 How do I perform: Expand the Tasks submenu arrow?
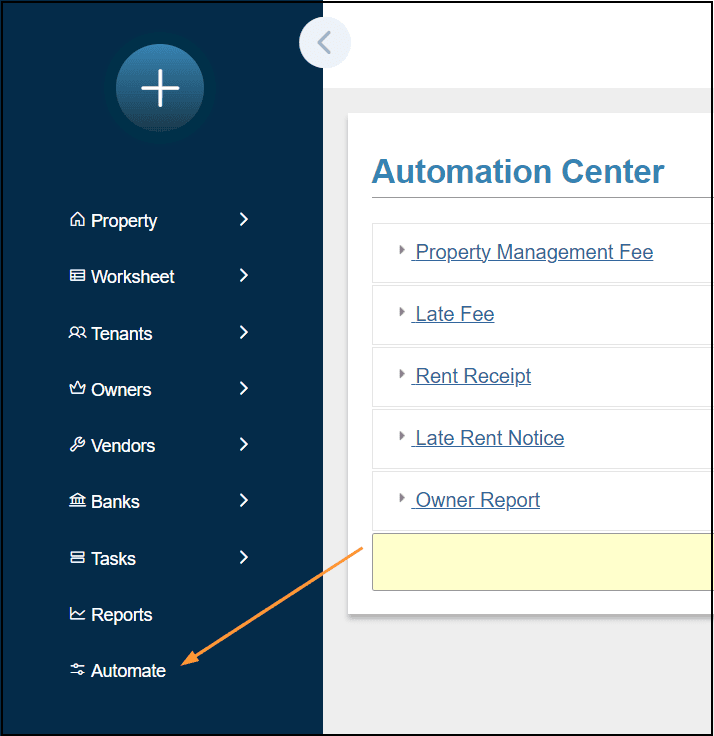[244, 557]
